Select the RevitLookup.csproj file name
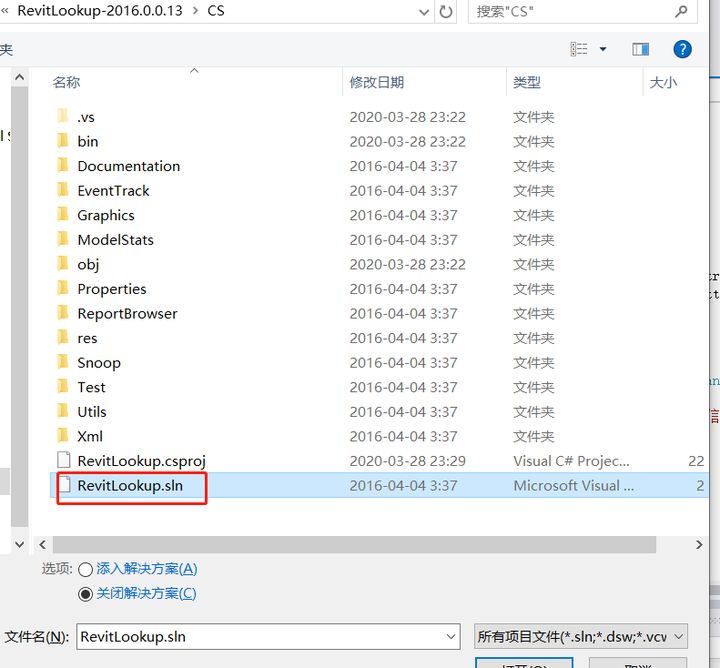Viewport: 720px width, 668px height. (141, 461)
